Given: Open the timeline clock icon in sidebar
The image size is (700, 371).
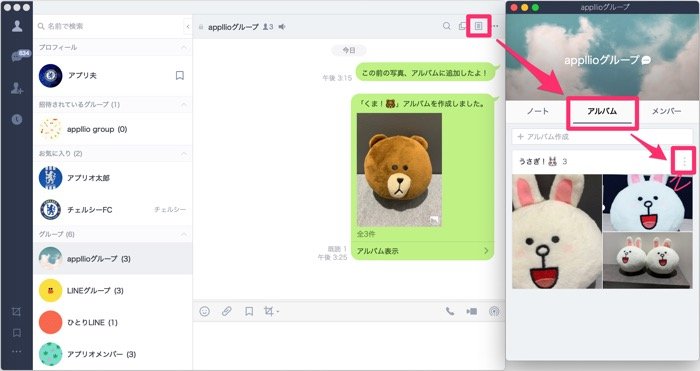Looking at the screenshot, I should (17, 119).
